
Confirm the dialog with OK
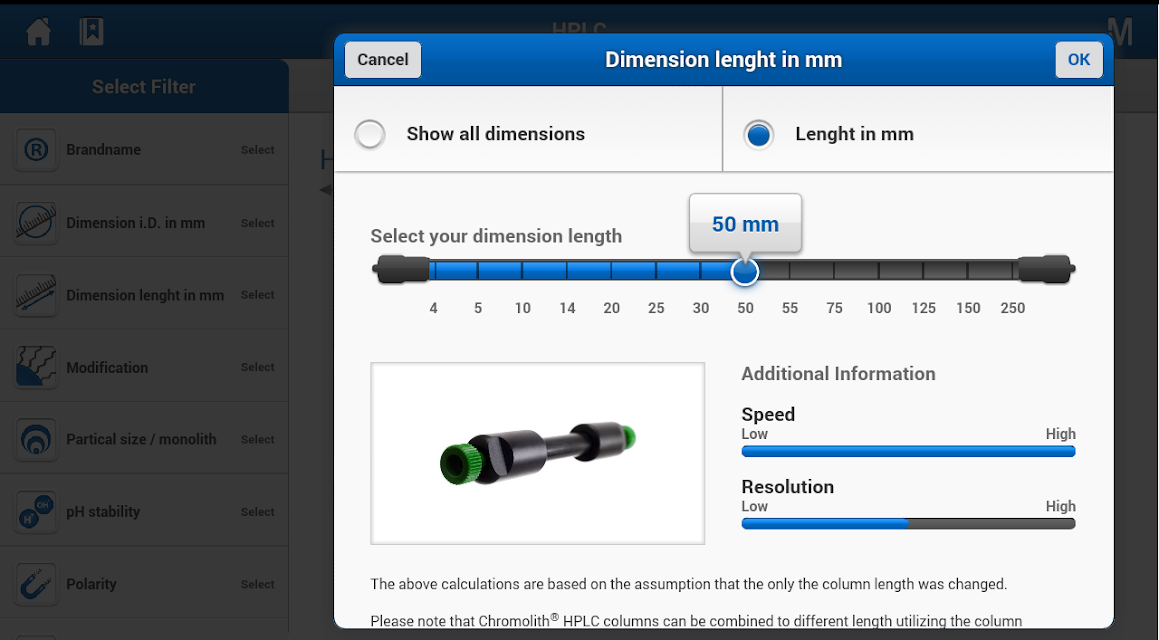1078,60
